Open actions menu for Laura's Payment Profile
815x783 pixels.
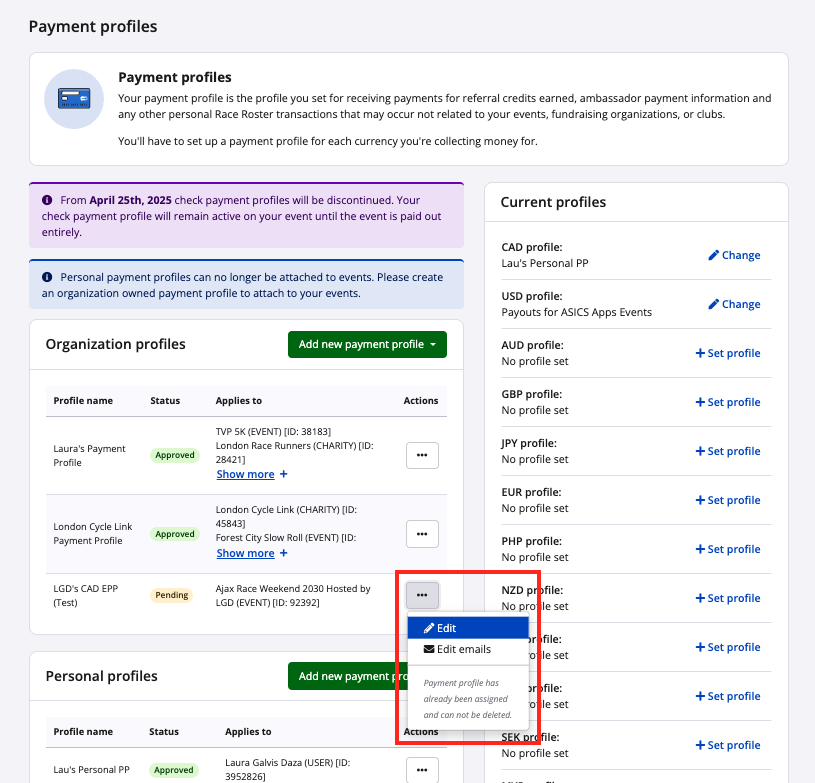click(x=422, y=456)
